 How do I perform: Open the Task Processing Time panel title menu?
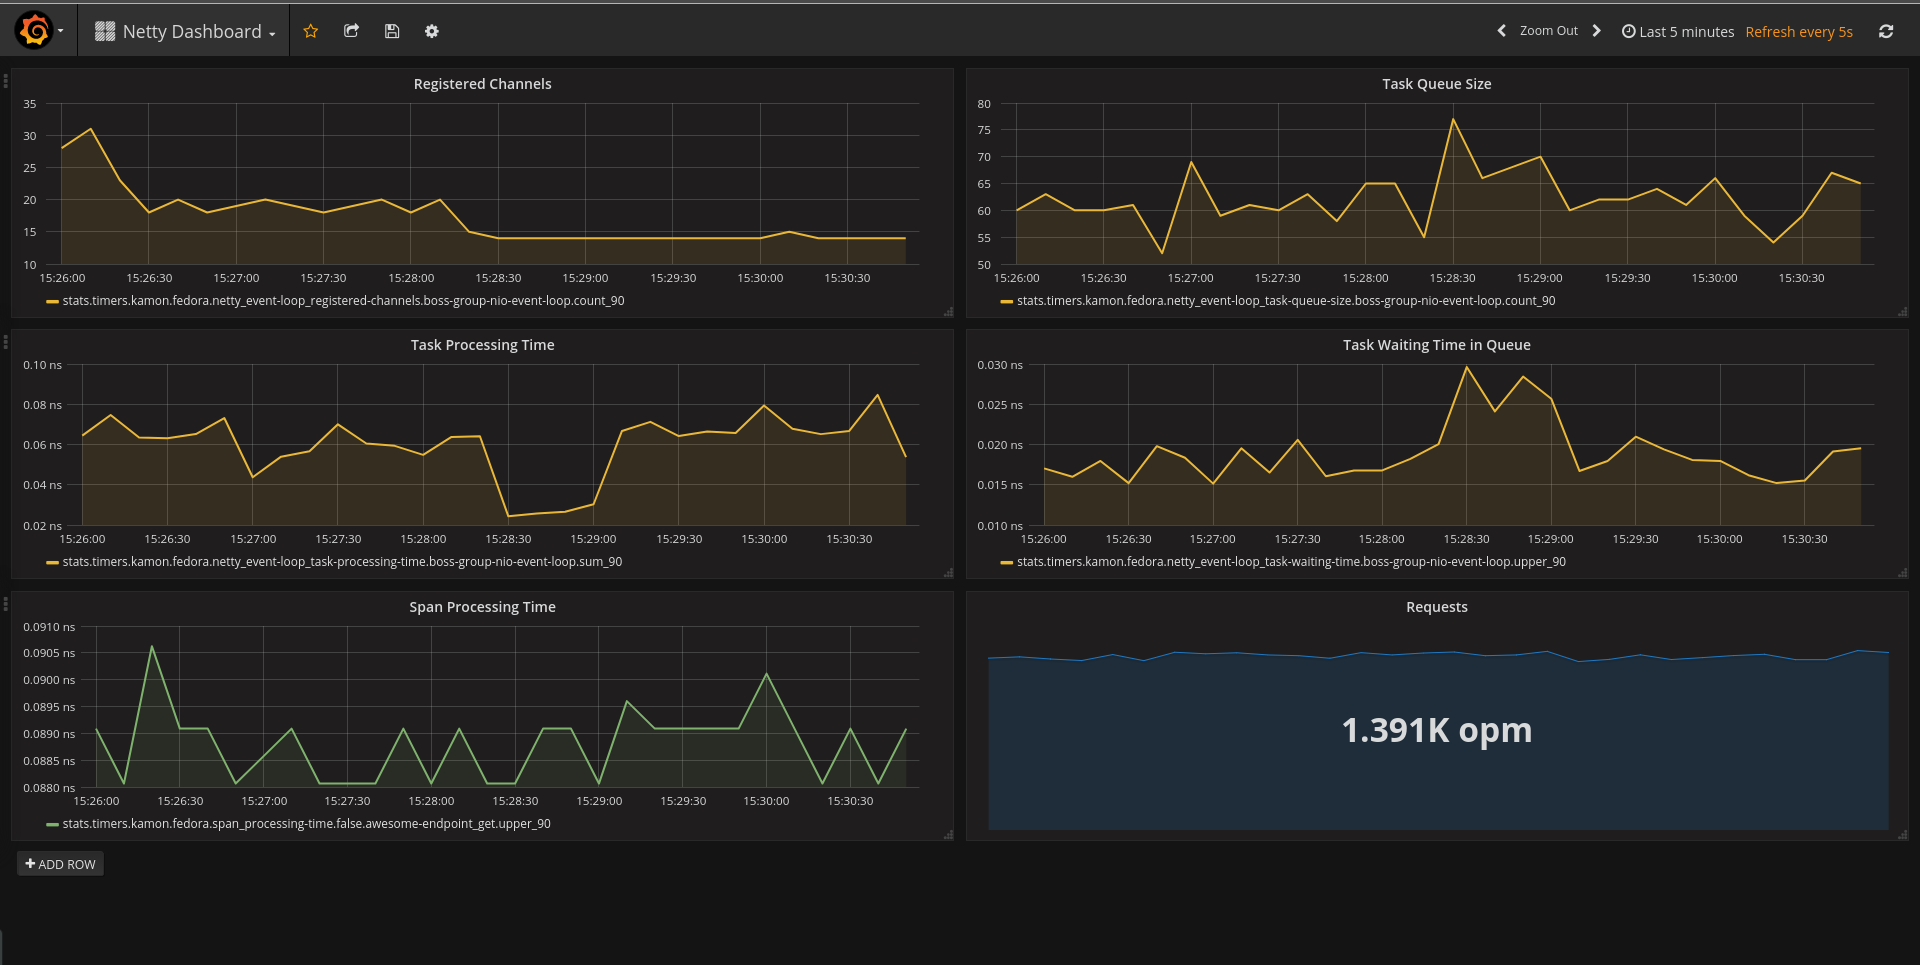click(x=482, y=345)
